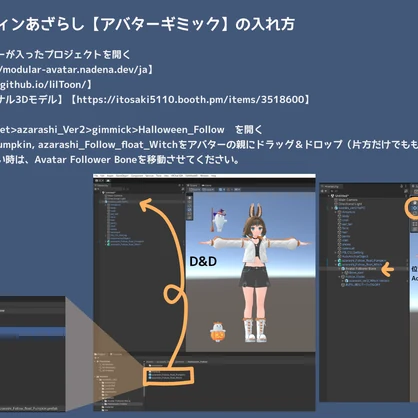Click the itosaki5110.booth.pm items URL text

coord(190,99)
